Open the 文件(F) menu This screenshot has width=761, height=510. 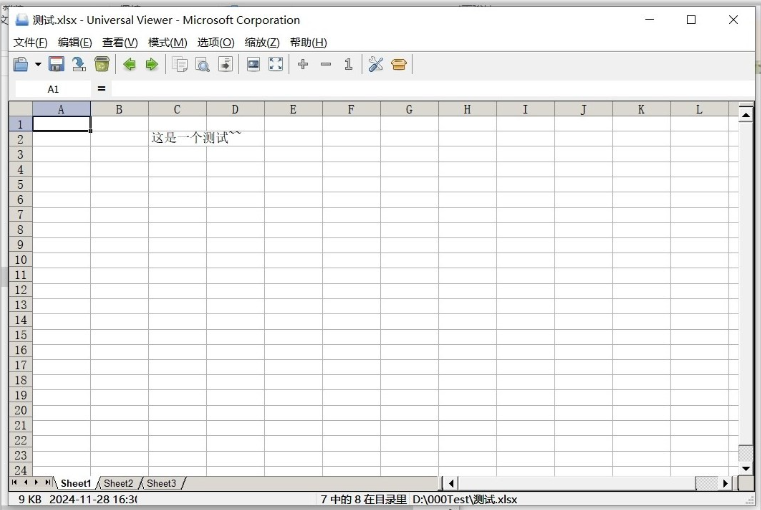[30, 43]
